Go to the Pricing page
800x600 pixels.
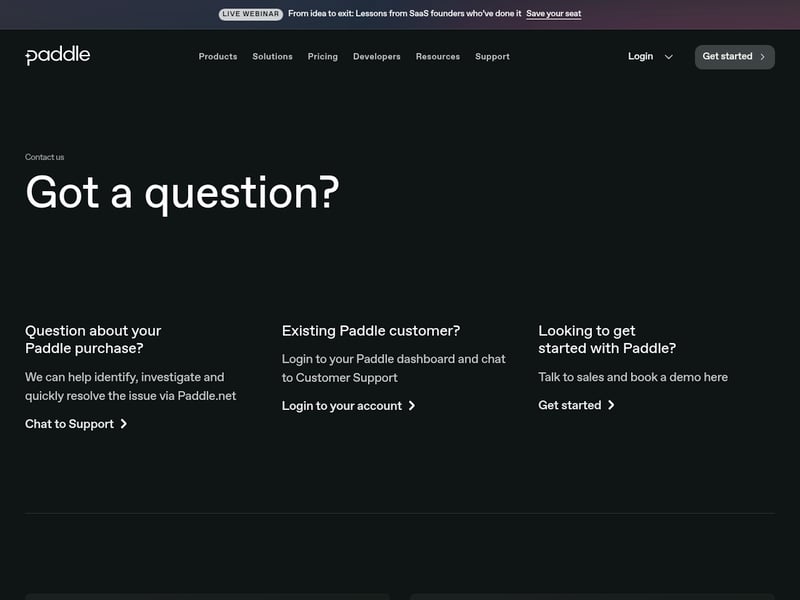coord(322,57)
